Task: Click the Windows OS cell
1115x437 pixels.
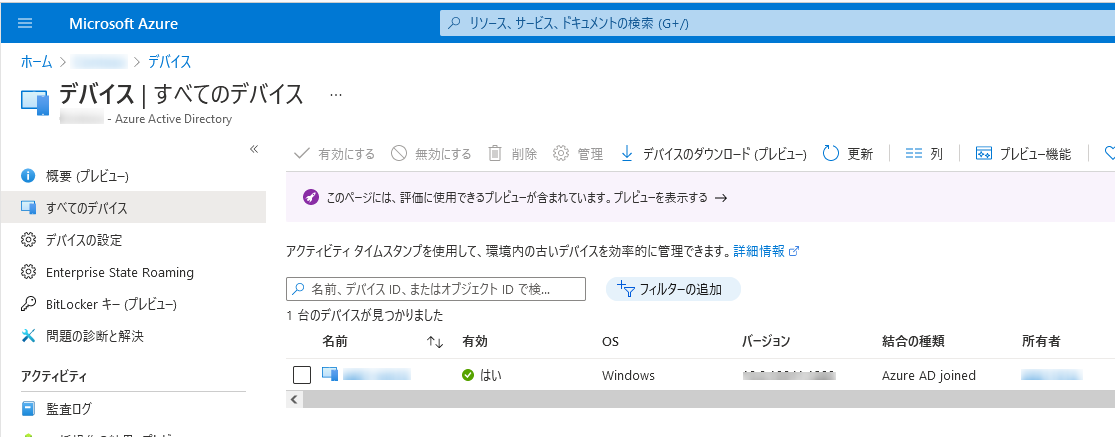Action: pyautogui.click(x=628, y=375)
